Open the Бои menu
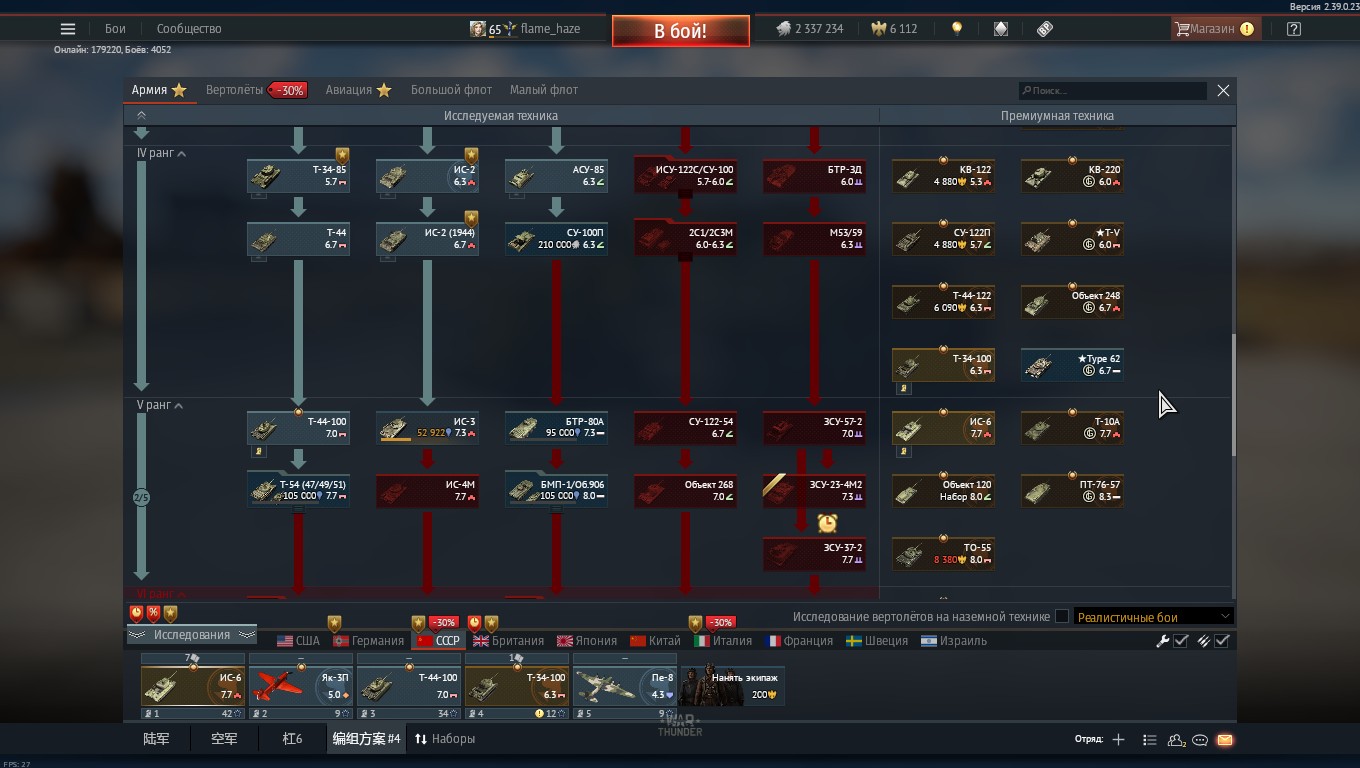This screenshot has width=1360, height=768. pyautogui.click(x=116, y=29)
